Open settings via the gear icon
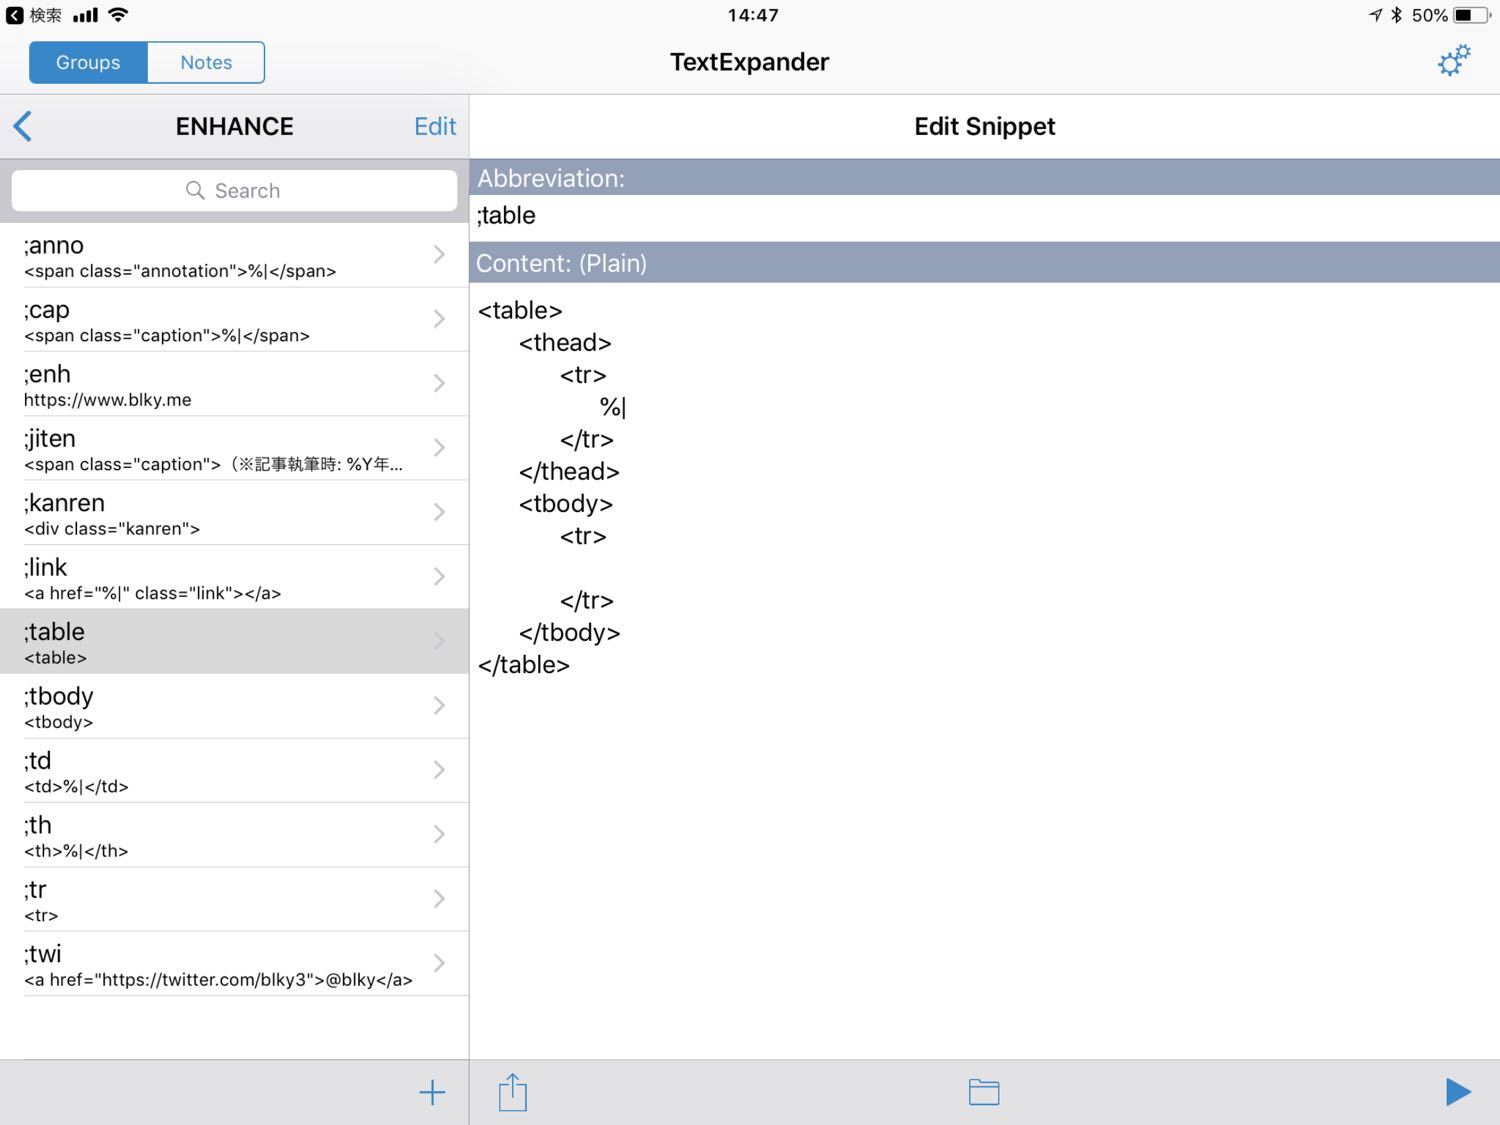This screenshot has height=1125, width=1500. click(1454, 61)
